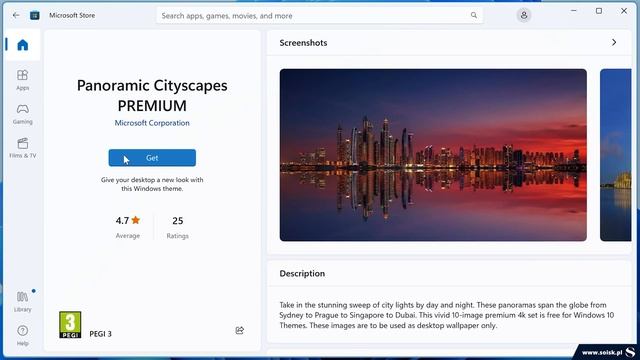640x360 pixels.
Task: Click the description paragraph starting 'Take in the stunning'
Action: tap(447, 315)
